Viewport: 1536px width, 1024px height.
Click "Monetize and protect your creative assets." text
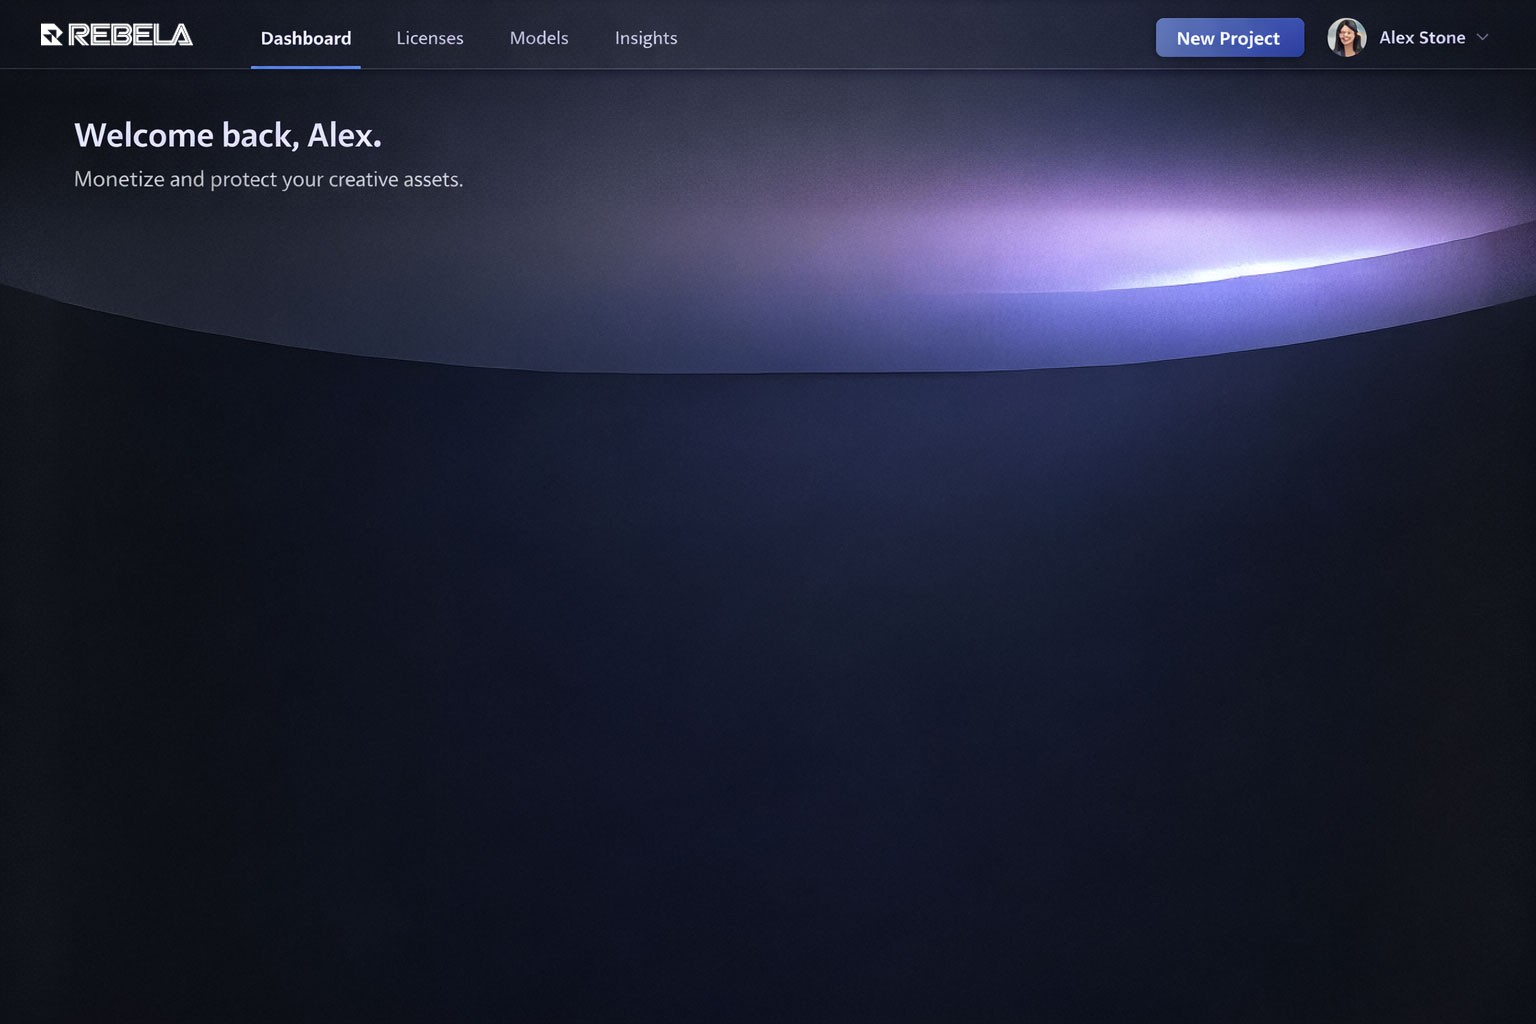269,180
